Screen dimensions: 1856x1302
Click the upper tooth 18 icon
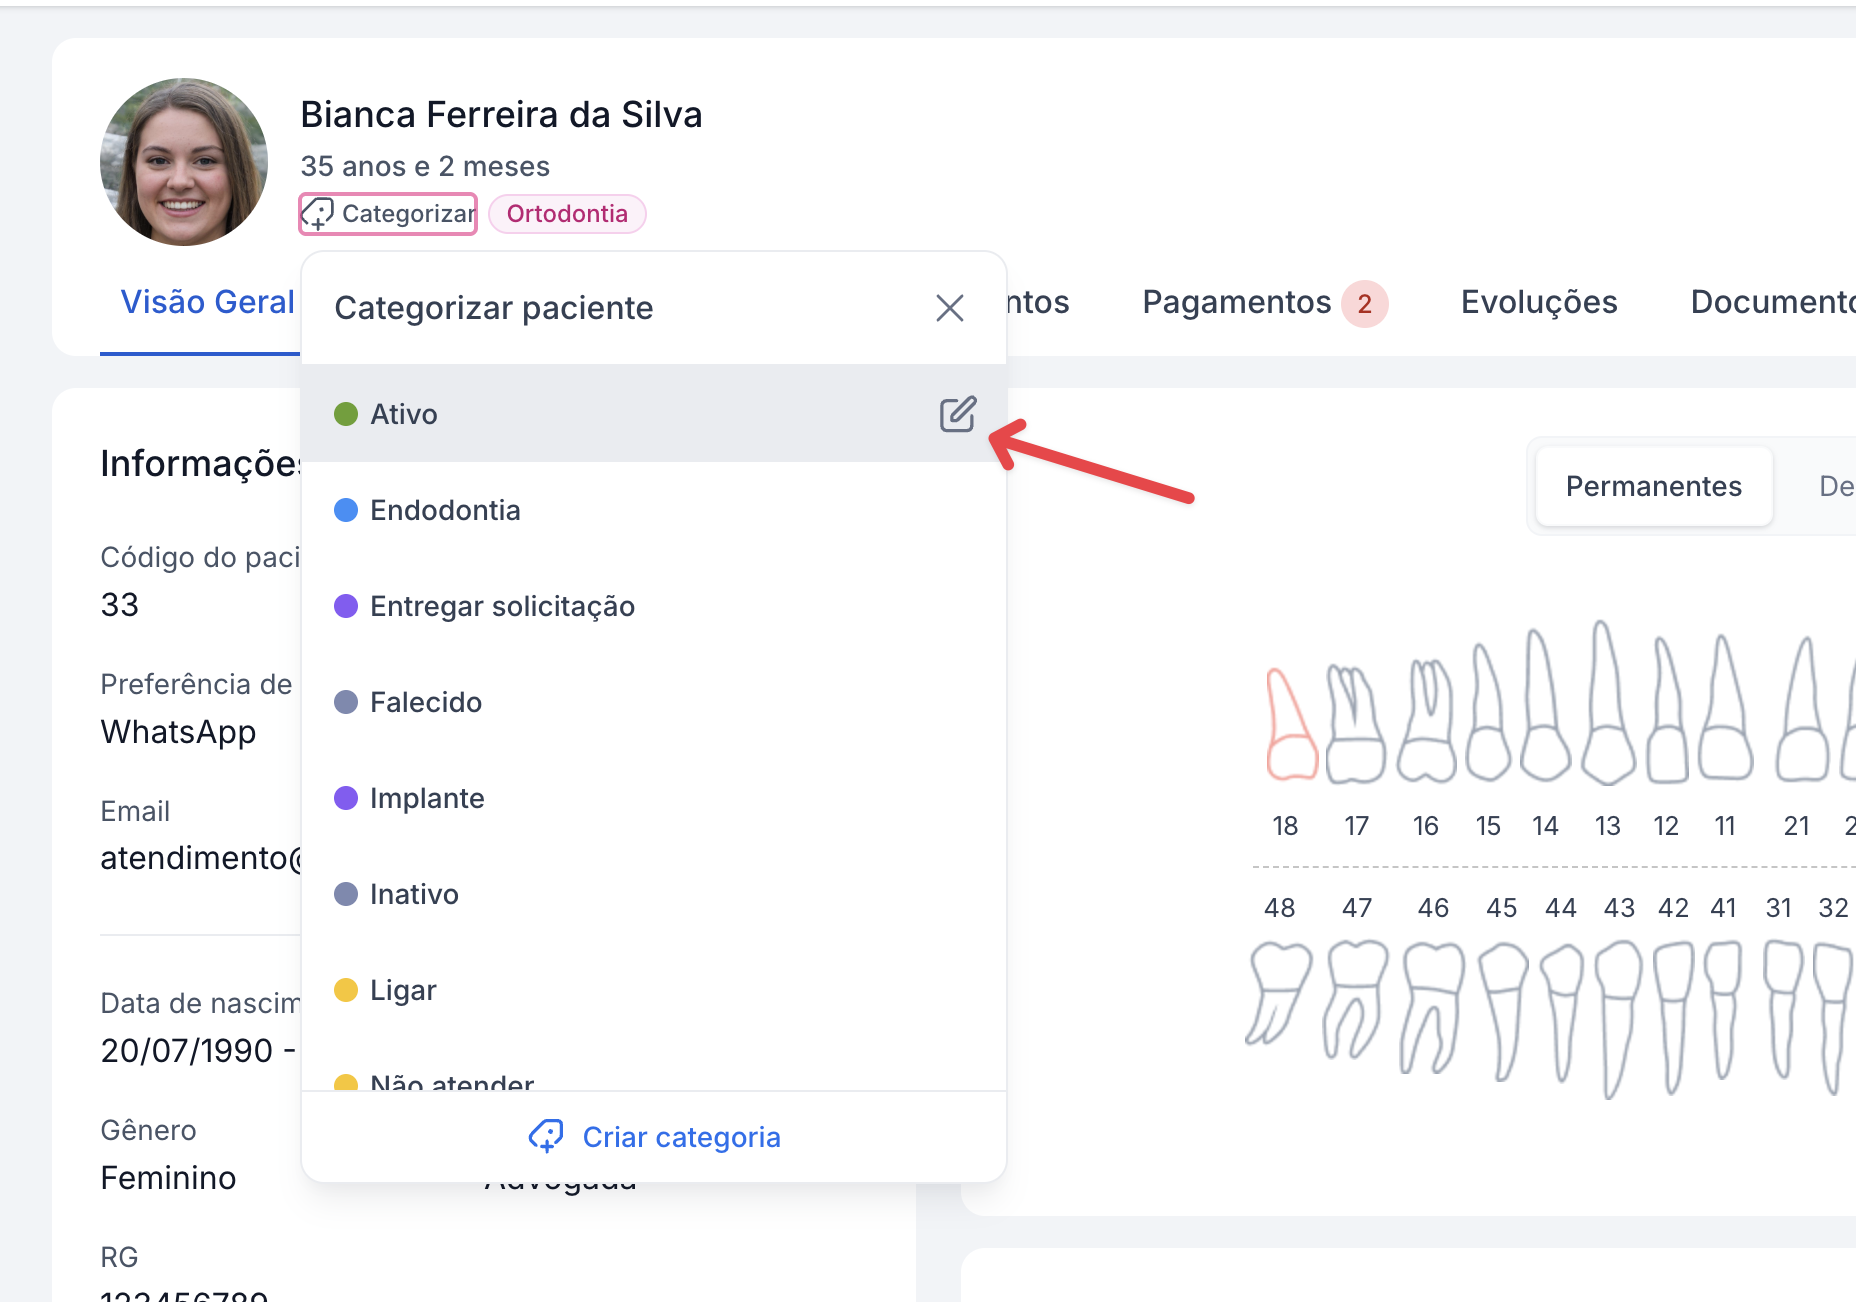click(x=1289, y=726)
